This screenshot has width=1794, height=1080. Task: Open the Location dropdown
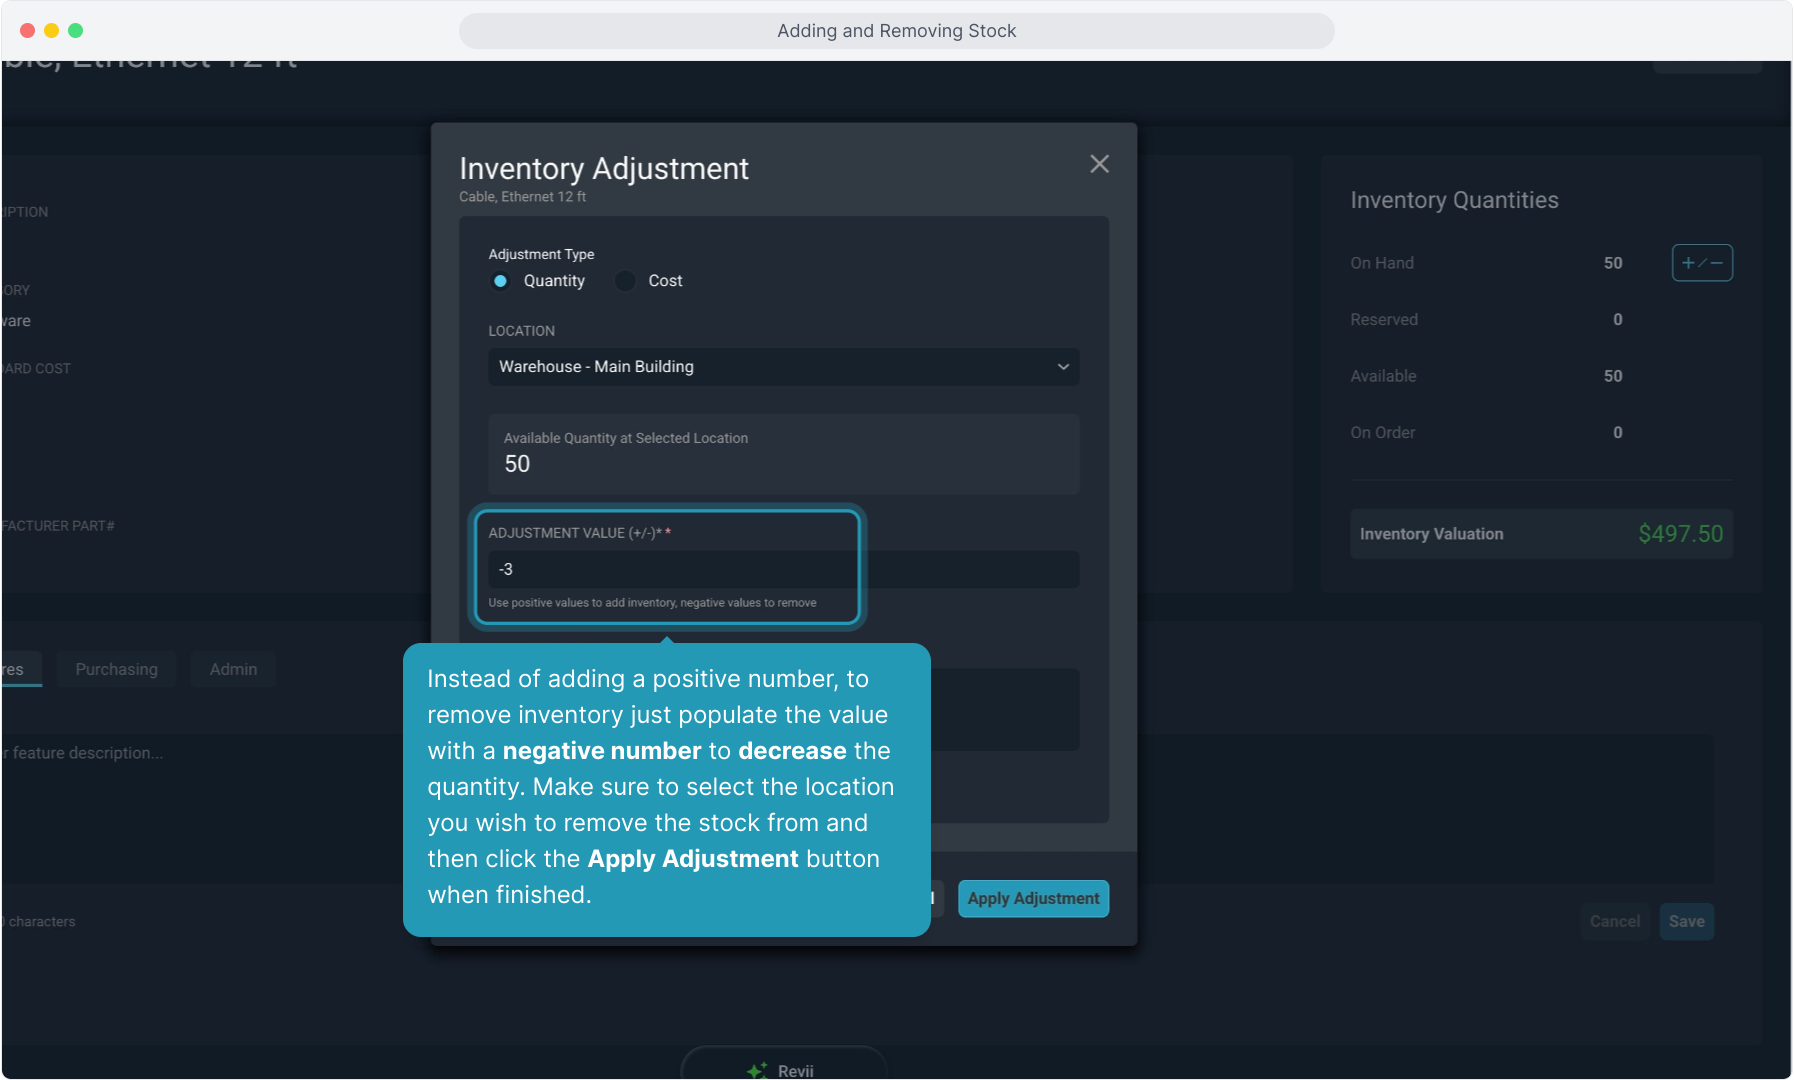(782, 367)
